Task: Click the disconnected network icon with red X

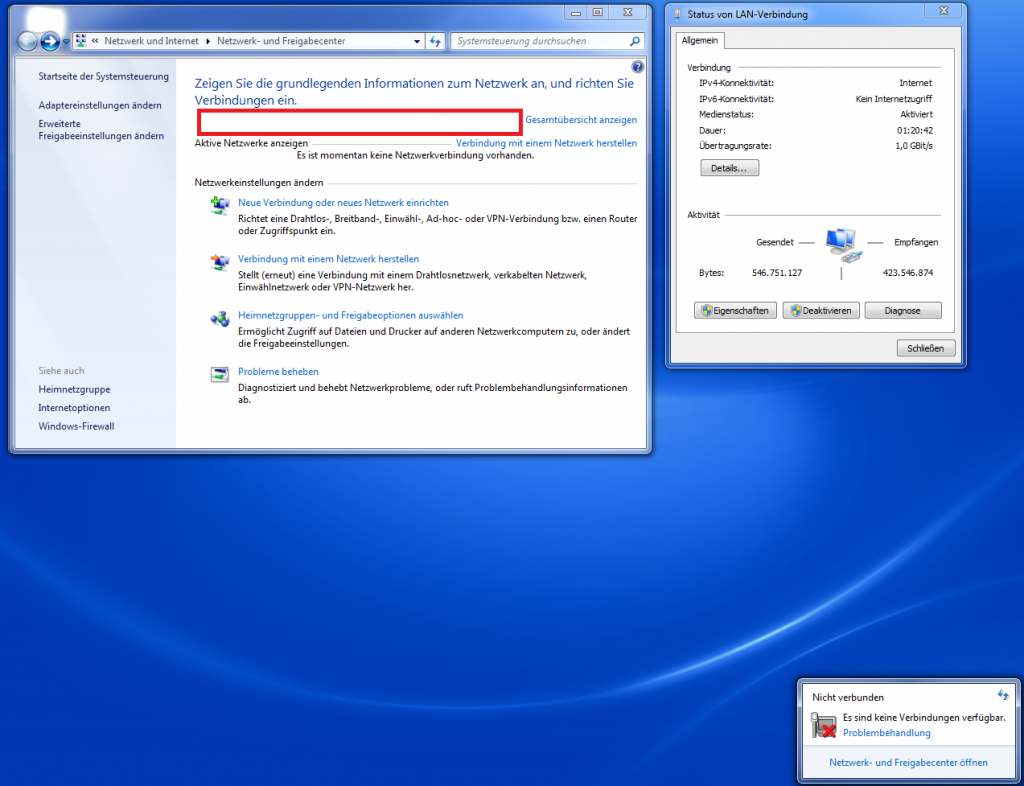Action: 824,725
